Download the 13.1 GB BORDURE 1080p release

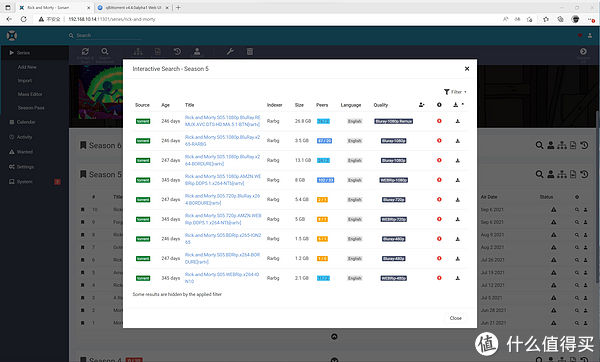click(457, 160)
